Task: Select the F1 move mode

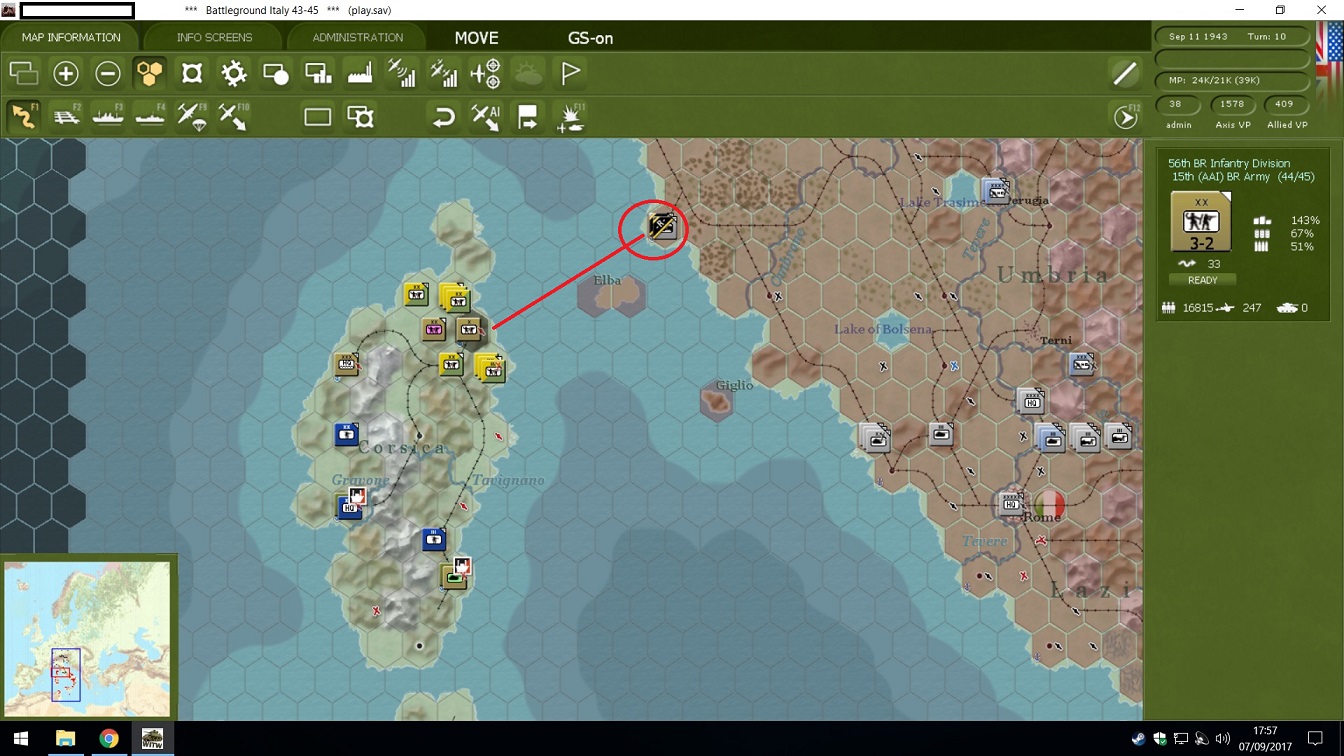Action: click(x=23, y=116)
